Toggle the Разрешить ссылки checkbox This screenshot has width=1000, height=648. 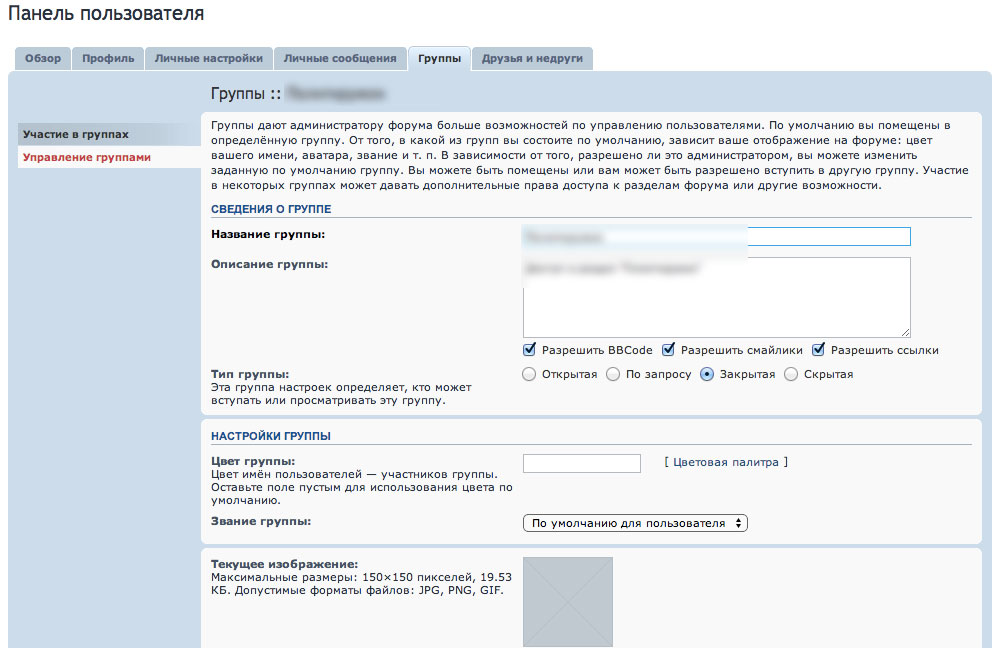(819, 350)
